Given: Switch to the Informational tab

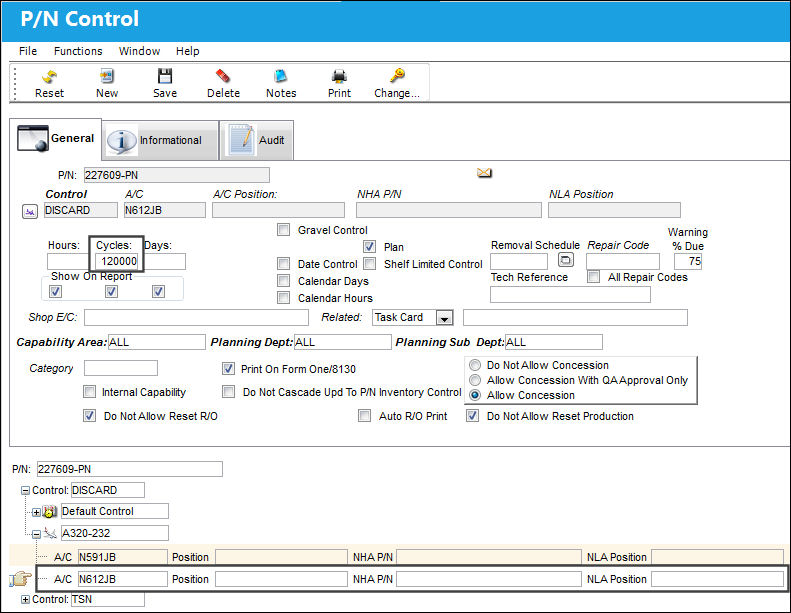Looking at the screenshot, I should click(x=160, y=140).
